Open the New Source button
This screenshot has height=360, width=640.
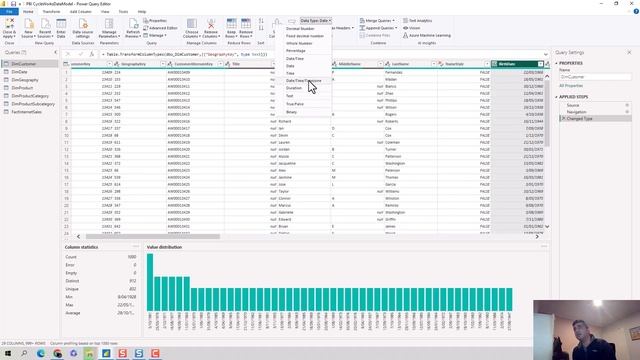[28, 29]
